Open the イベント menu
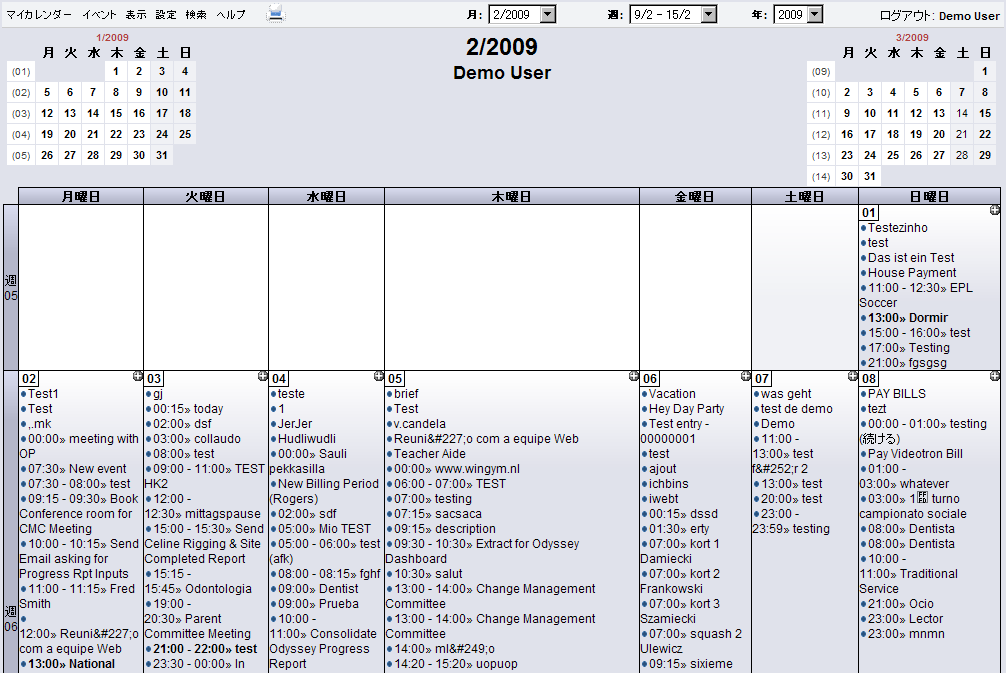 [99, 15]
